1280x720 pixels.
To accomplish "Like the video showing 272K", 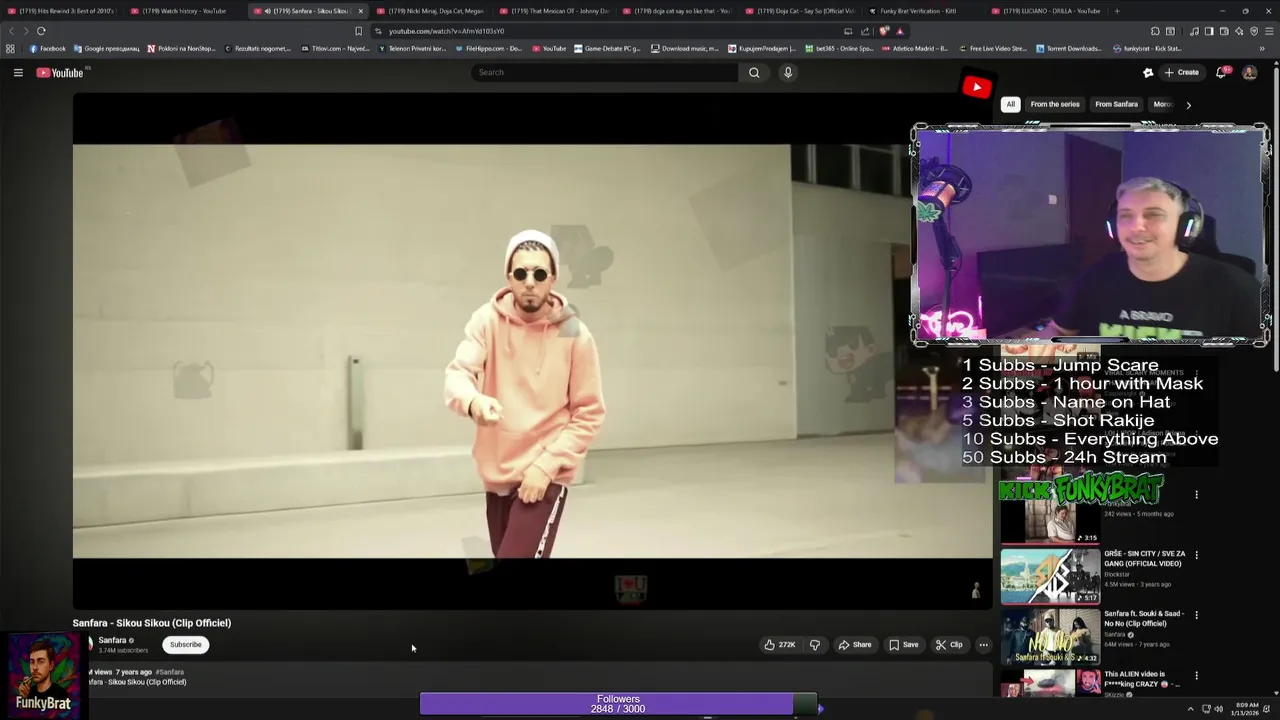I will coord(780,645).
